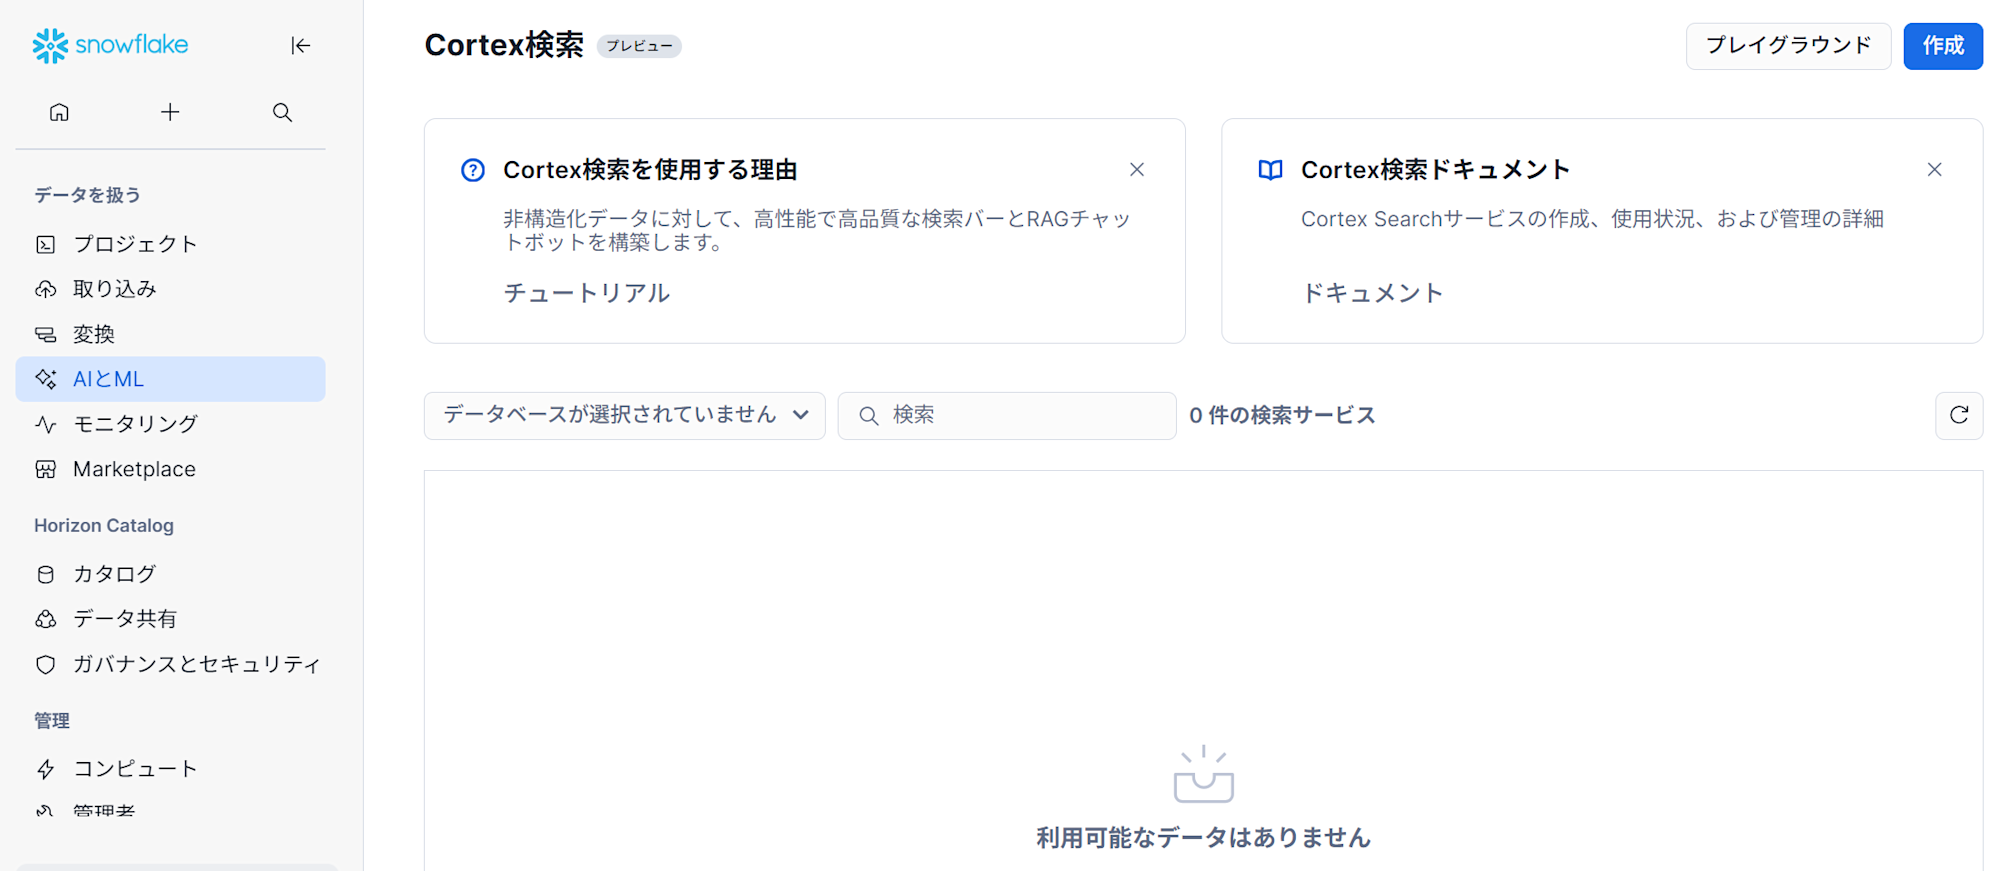
Task: Click the Horizon Catalog section header
Action: pos(104,525)
